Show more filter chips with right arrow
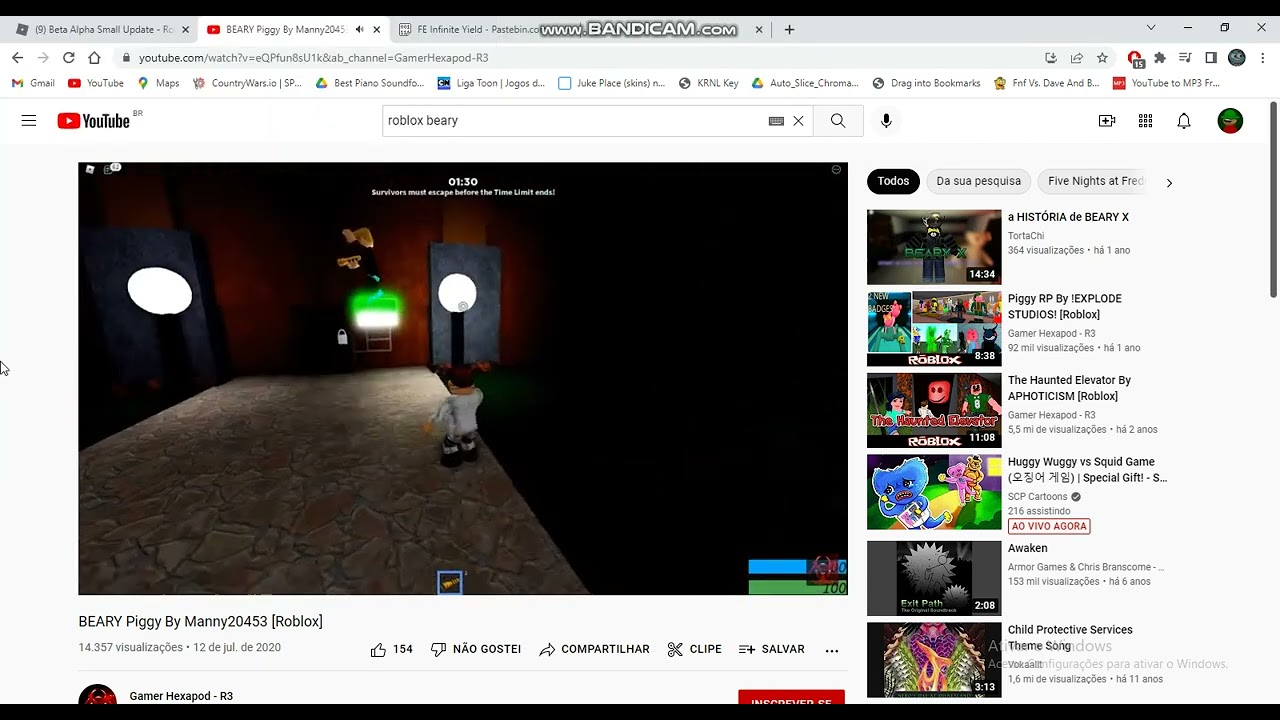Image resolution: width=1280 pixels, height=720 pixels. point(1169,182)
